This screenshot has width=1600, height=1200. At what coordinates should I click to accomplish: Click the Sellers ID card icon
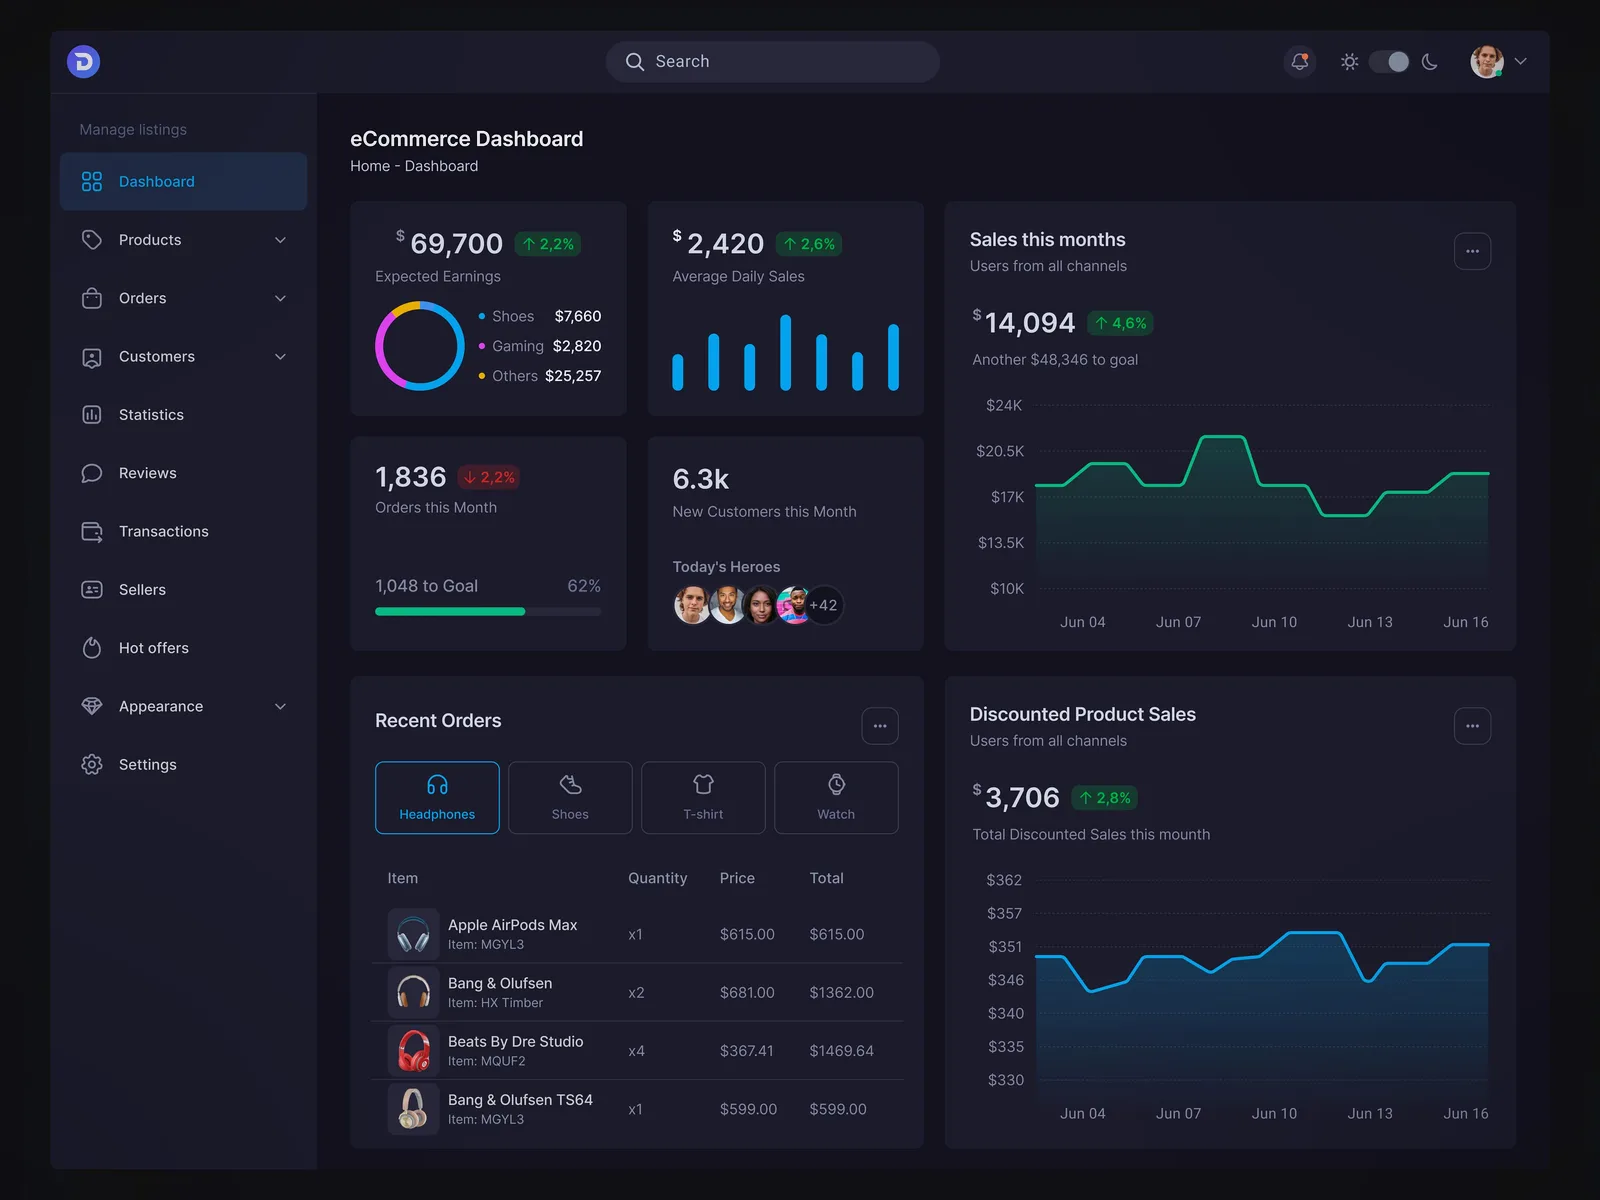92,590
